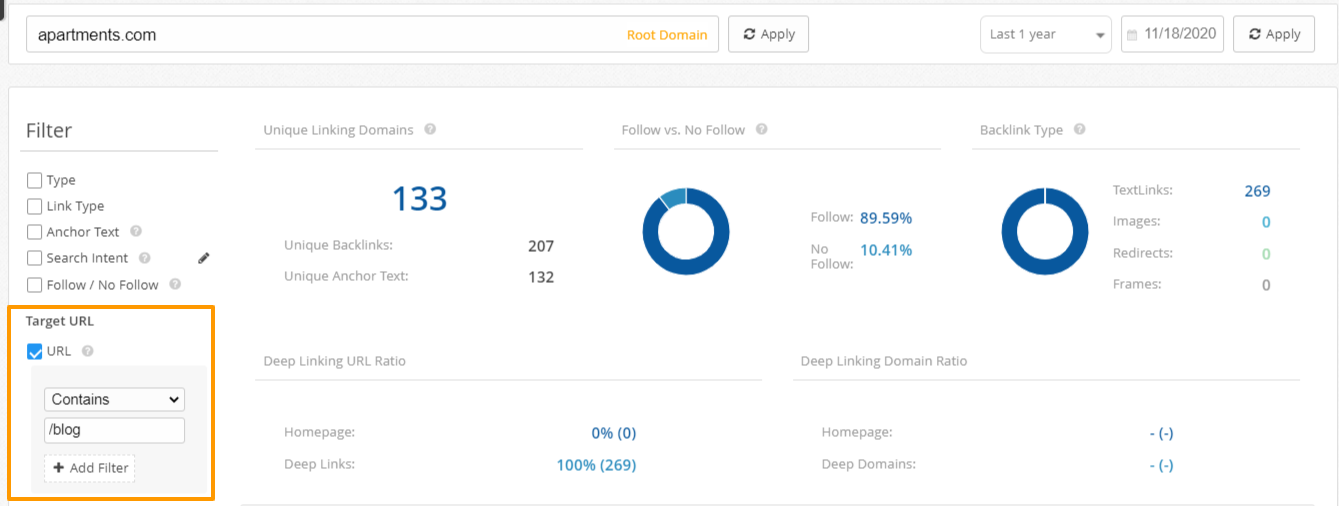This screenshot has width=1339, height=506.
Task: Click Unique Backlinks value 207
Action: tap(541, 246)
